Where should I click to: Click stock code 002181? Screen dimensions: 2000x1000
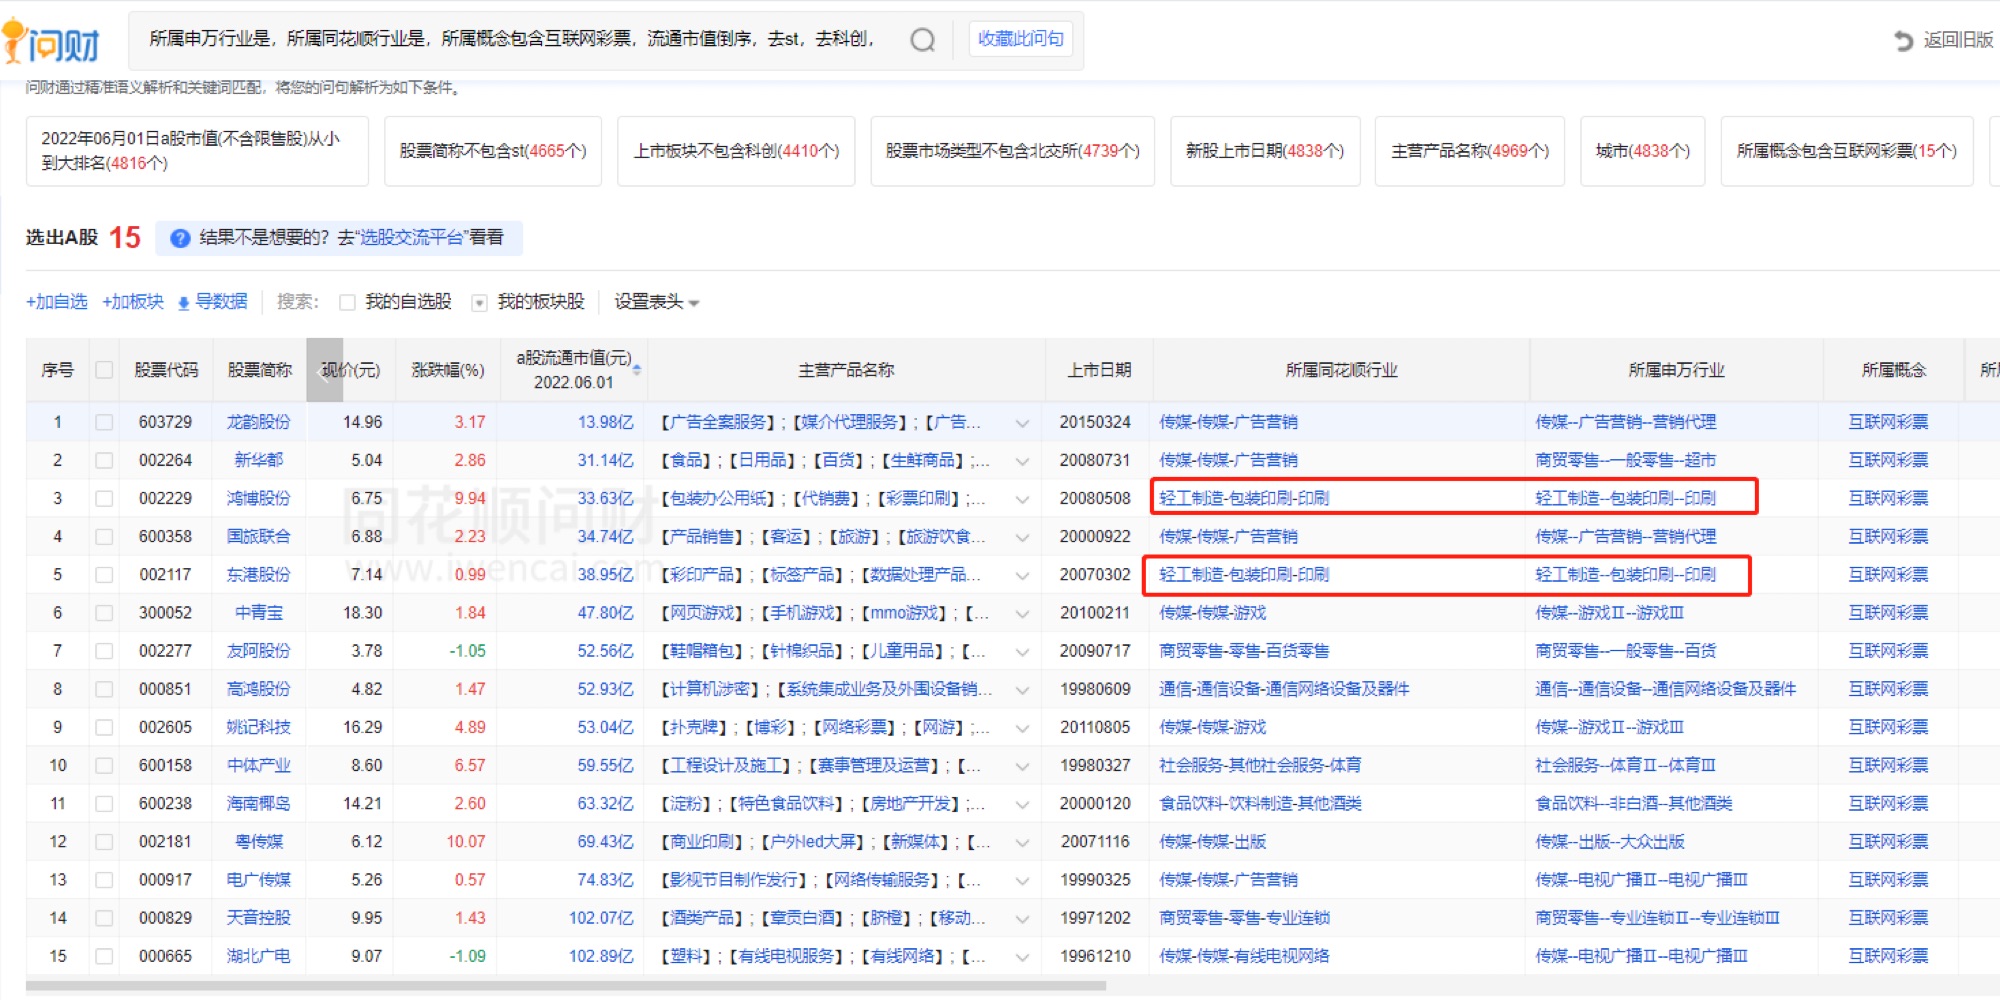(165, 842)
